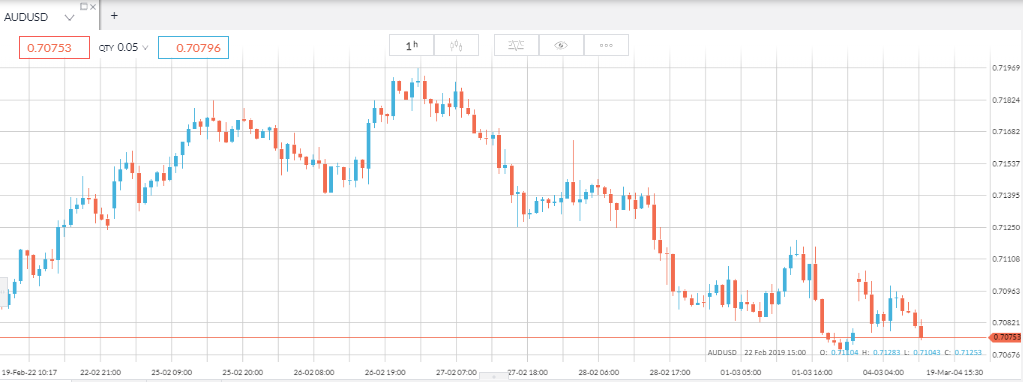This screenshot has height=382, width=1023.
Task: Open the candlestick chart type selector
Action: (x=457, y=45)
